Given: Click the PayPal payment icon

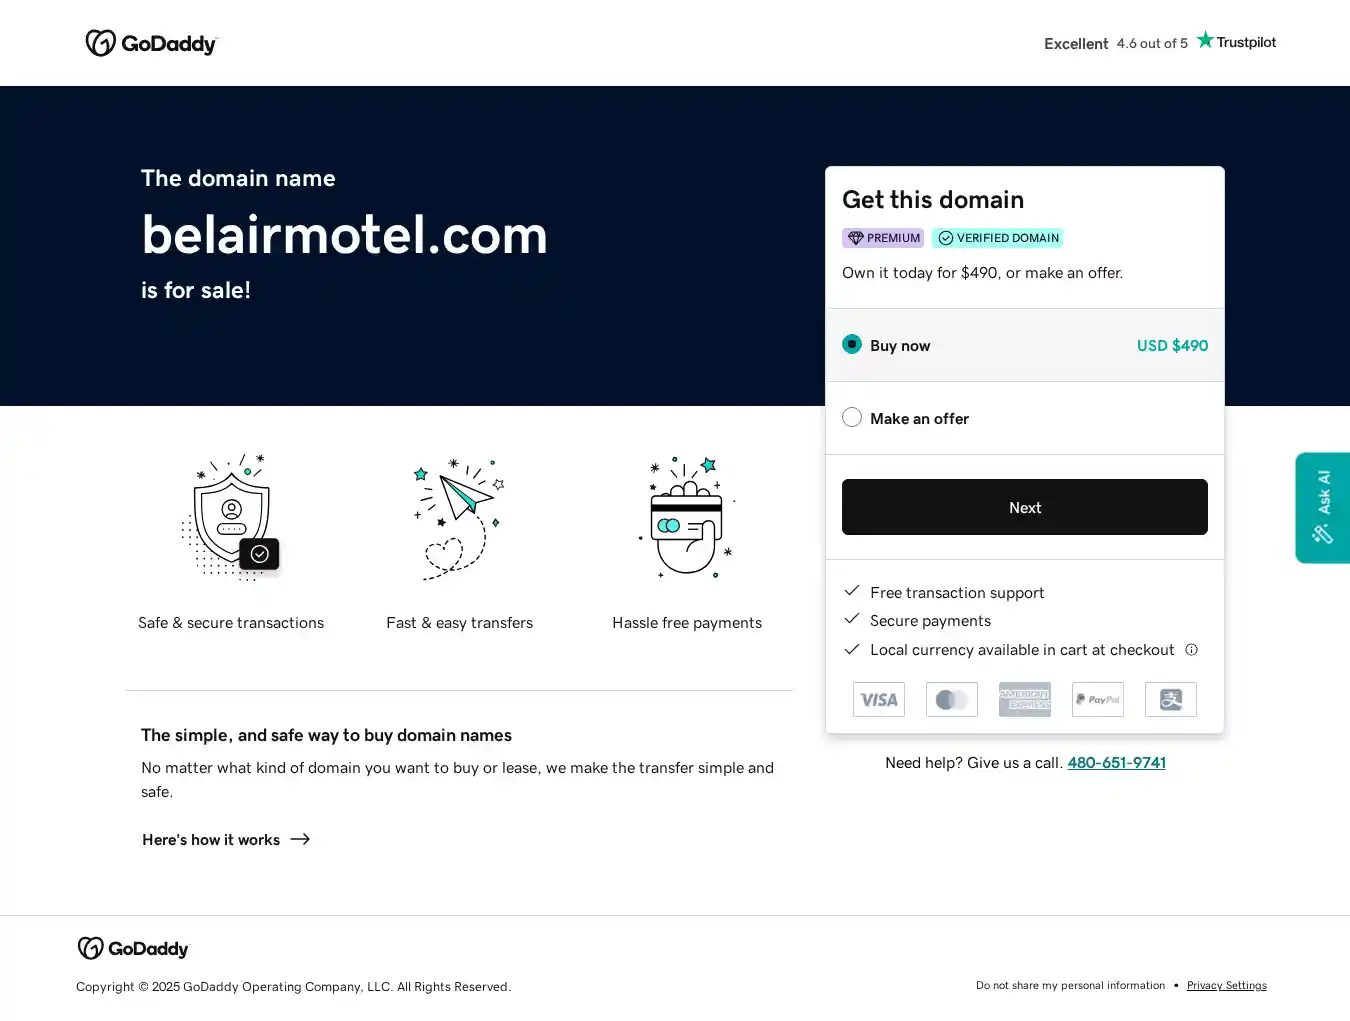Looking at the screenshot, I should pos(1098,700).
